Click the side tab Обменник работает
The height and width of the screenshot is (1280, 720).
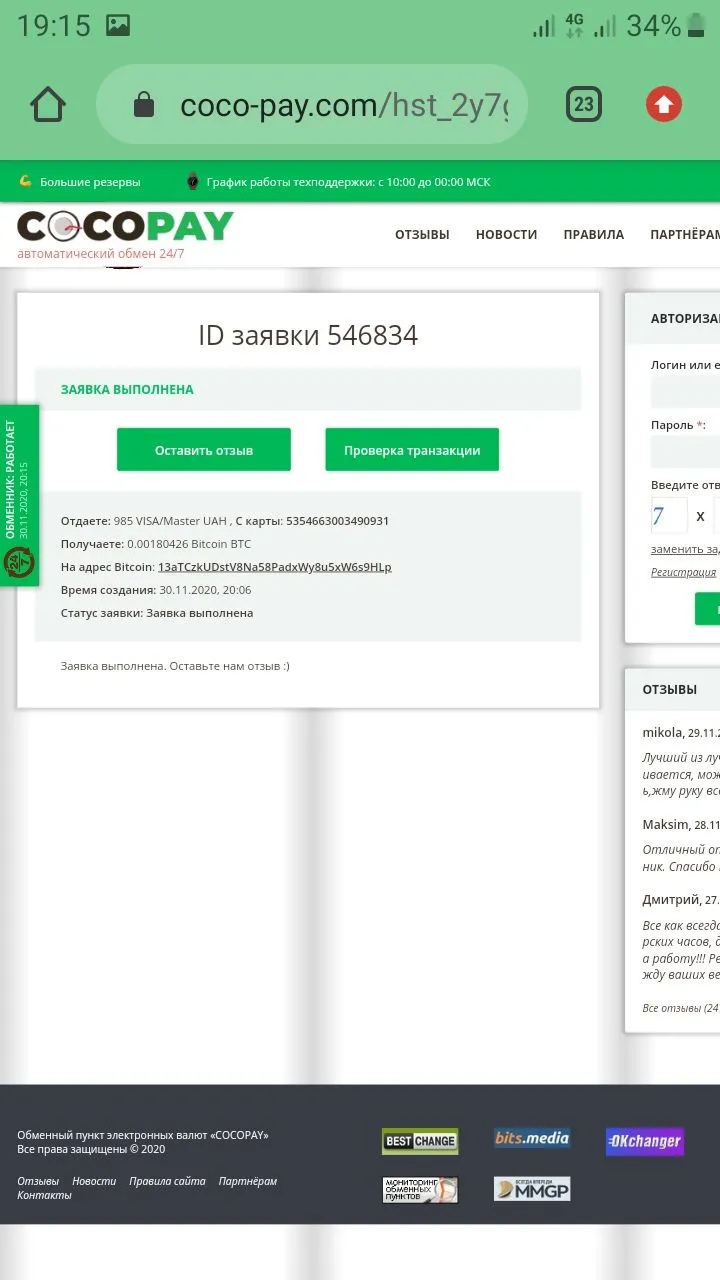coord(18,495)
